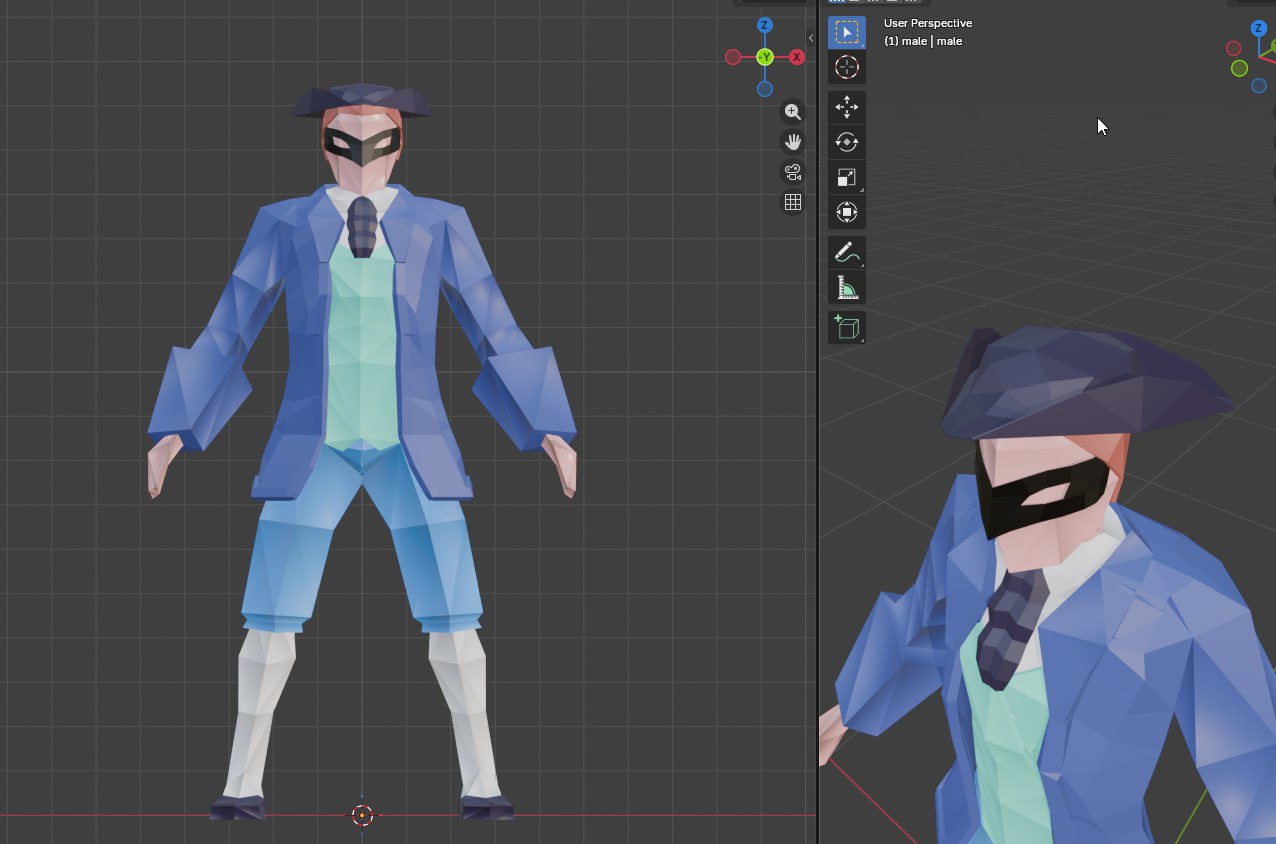Pick the Rotate tool
The image size is (1276, 844).
[847, 142]
